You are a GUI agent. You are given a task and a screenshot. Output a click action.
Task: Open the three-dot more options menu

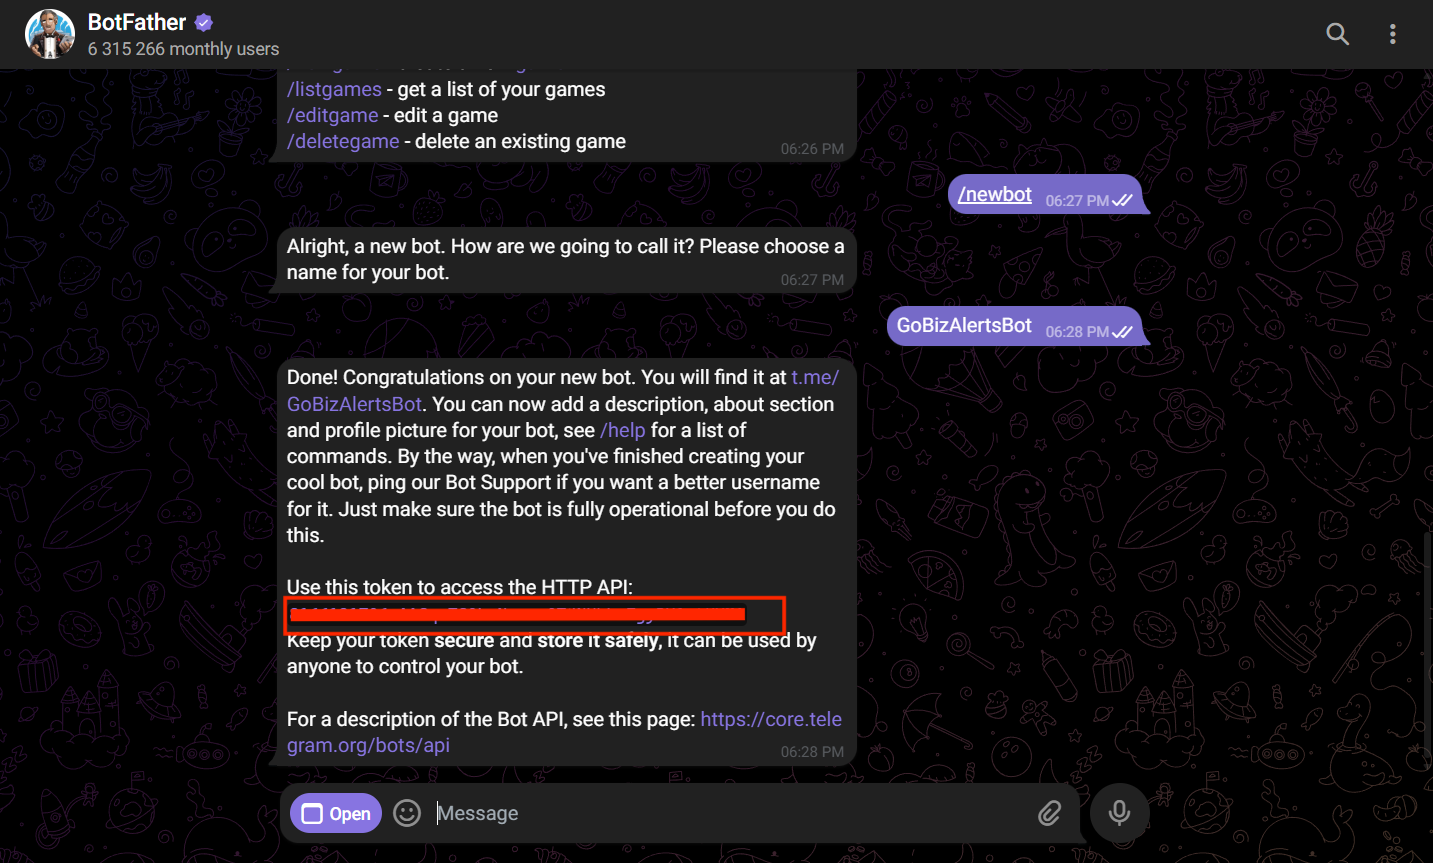tap(1392, 34)
